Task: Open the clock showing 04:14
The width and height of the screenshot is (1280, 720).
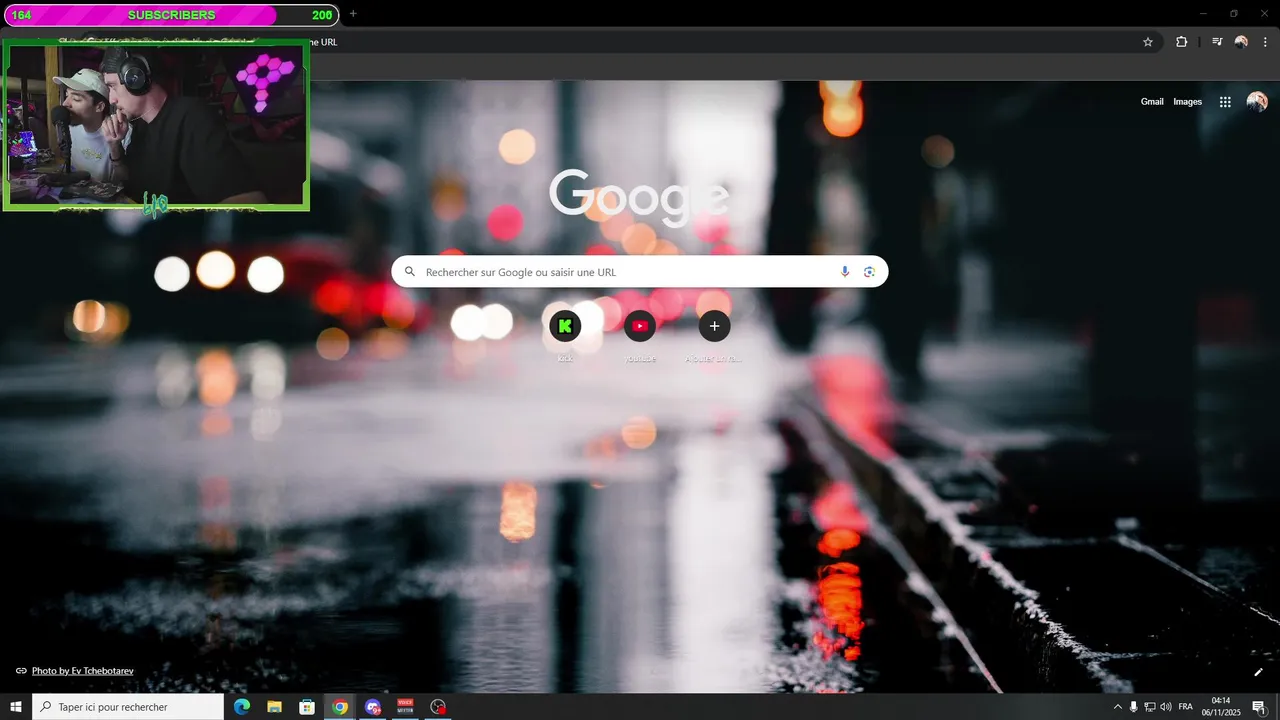Action: (1221, 706)
